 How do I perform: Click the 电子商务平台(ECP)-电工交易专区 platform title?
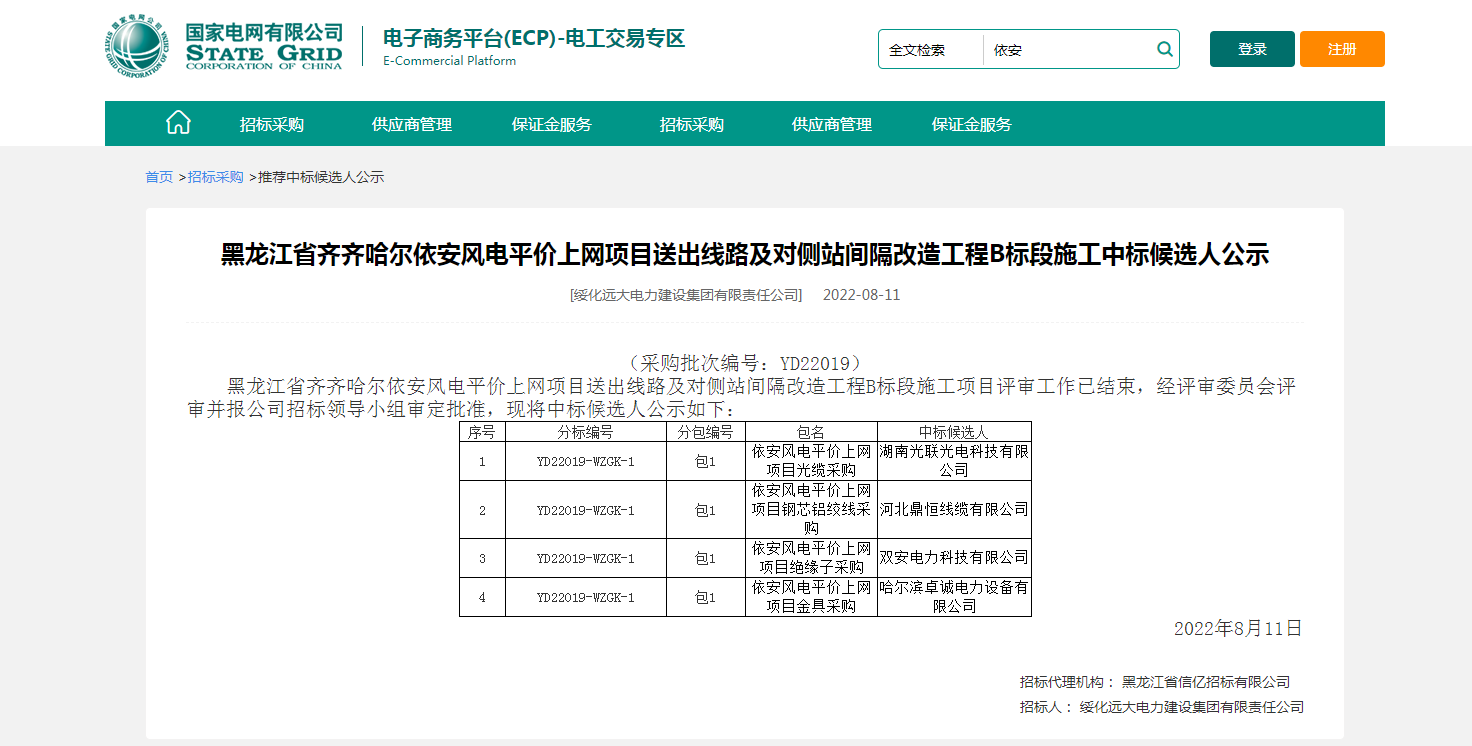pyautogui.click(x=534, y=40)
